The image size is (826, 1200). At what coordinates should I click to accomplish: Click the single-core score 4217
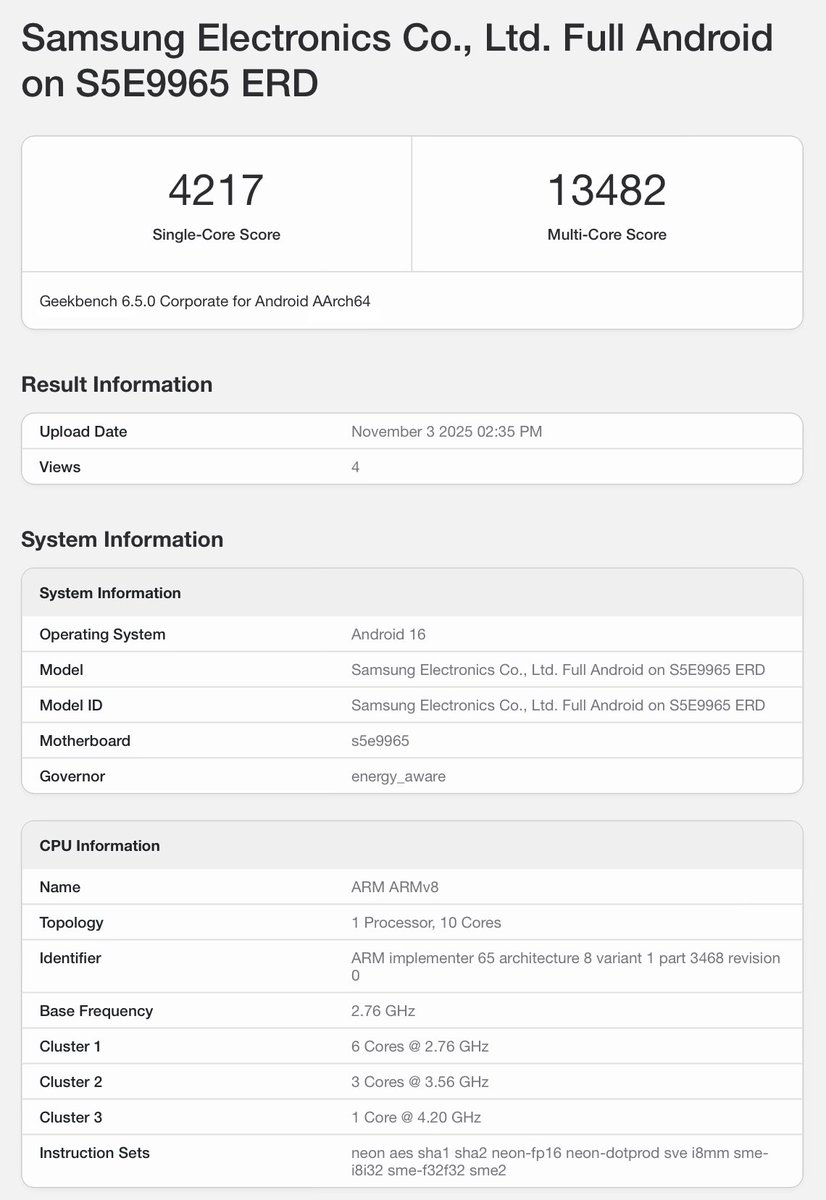coord(216,190)
